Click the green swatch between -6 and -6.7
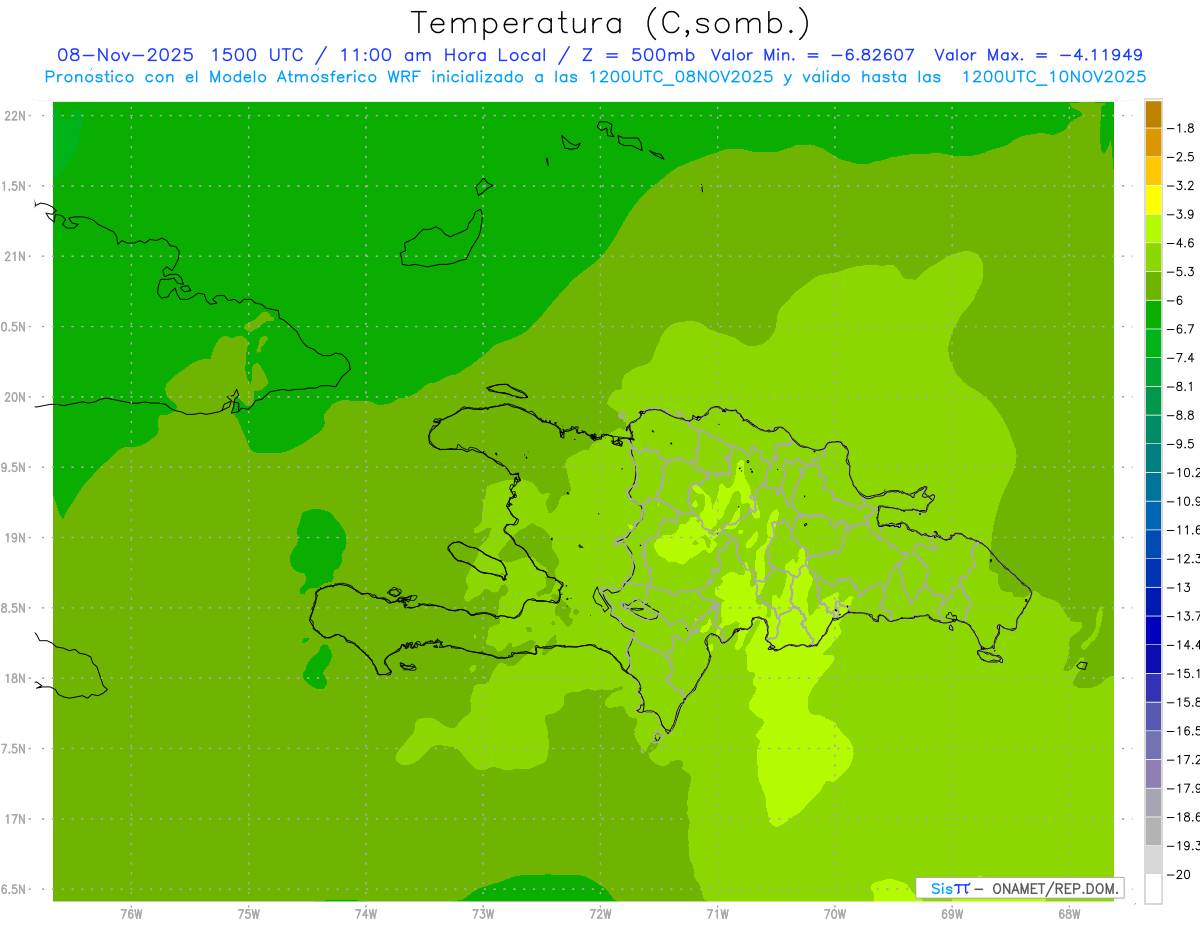This screenshot has width=1200, height=927. [1153, 314]
